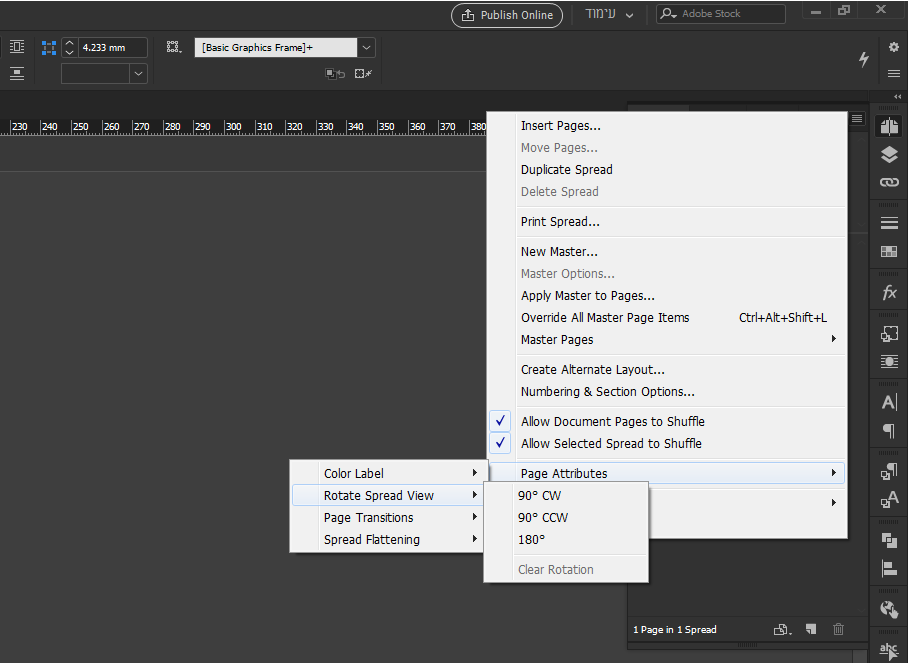This screenshot has height=663, width=909.
Task: Open the Paragraph panel icon
Action: 889,430
